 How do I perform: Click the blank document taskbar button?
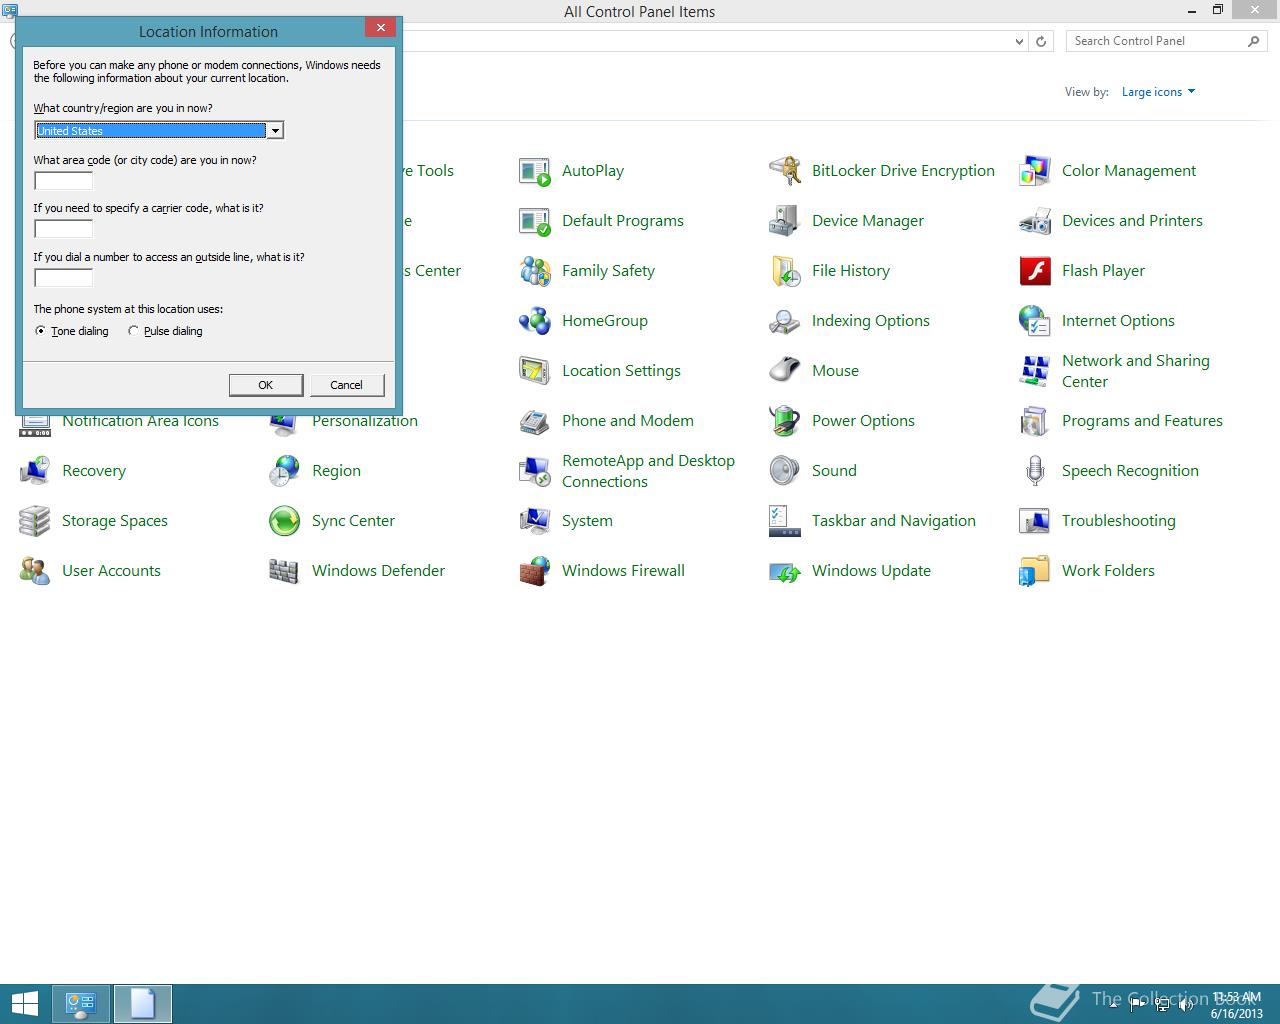coord(143,1004)
